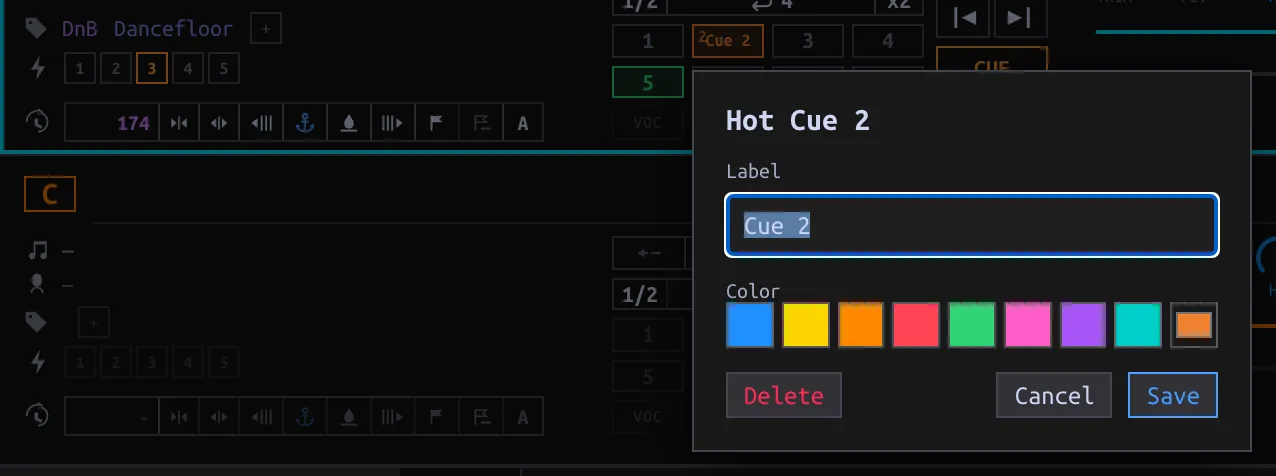Viewport: 1276px width, 476px height.
Task: Save the Hot Cue 2 changes
Action: 1173,395
